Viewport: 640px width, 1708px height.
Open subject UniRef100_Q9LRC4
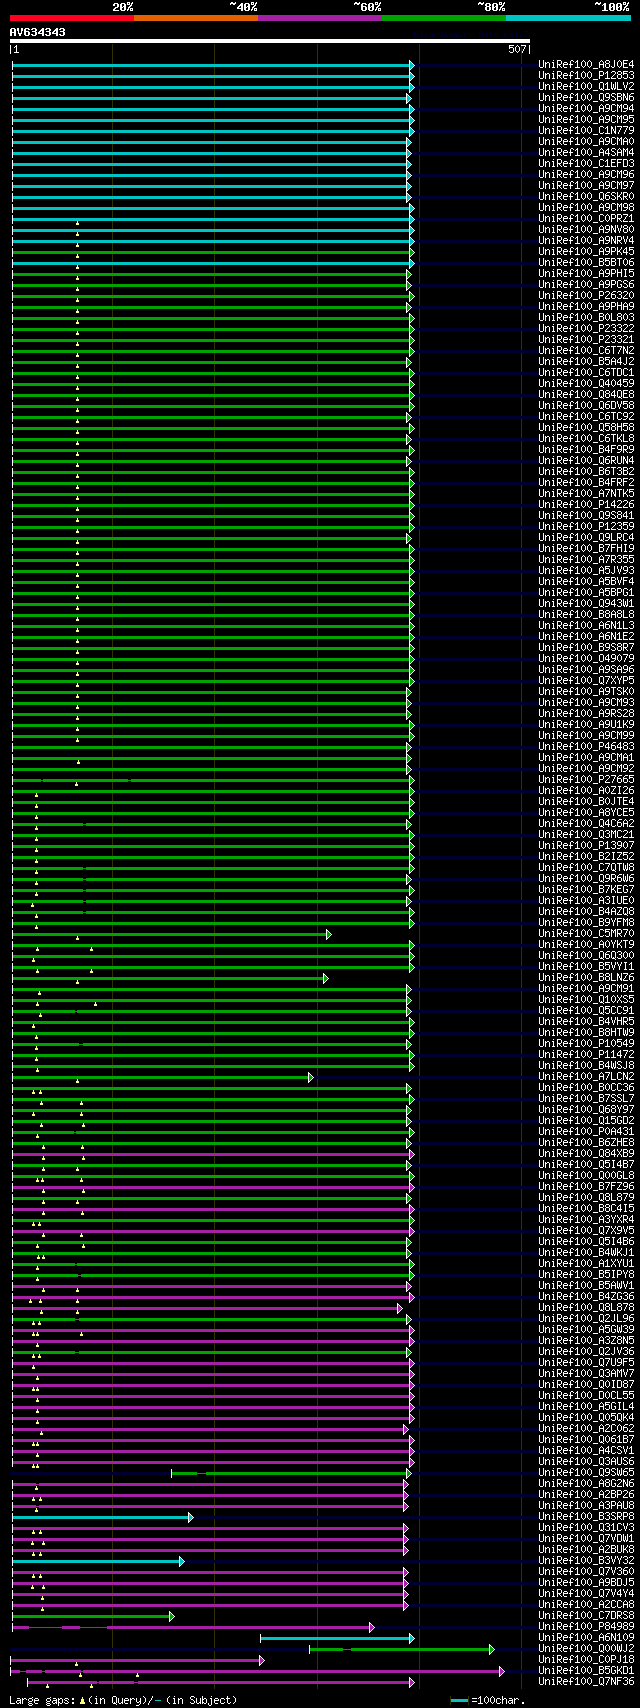coord(586,537)
